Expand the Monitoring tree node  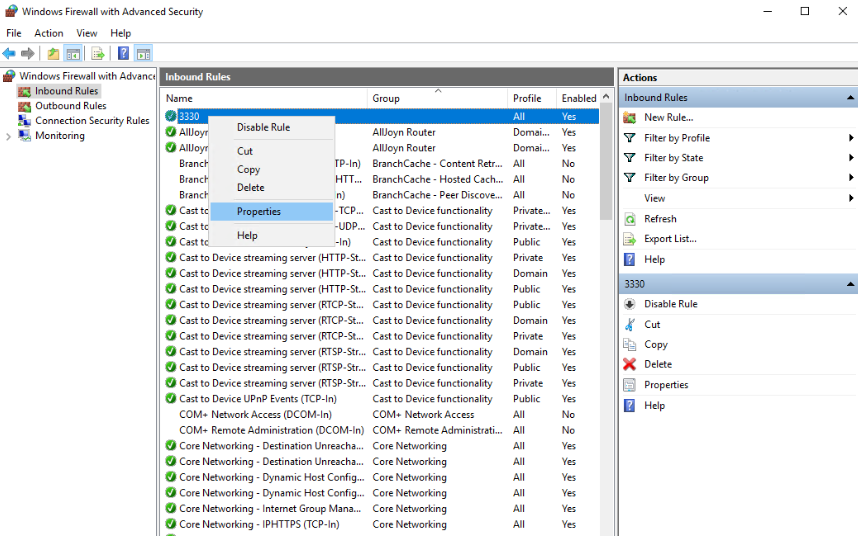(x=9, y=136)
